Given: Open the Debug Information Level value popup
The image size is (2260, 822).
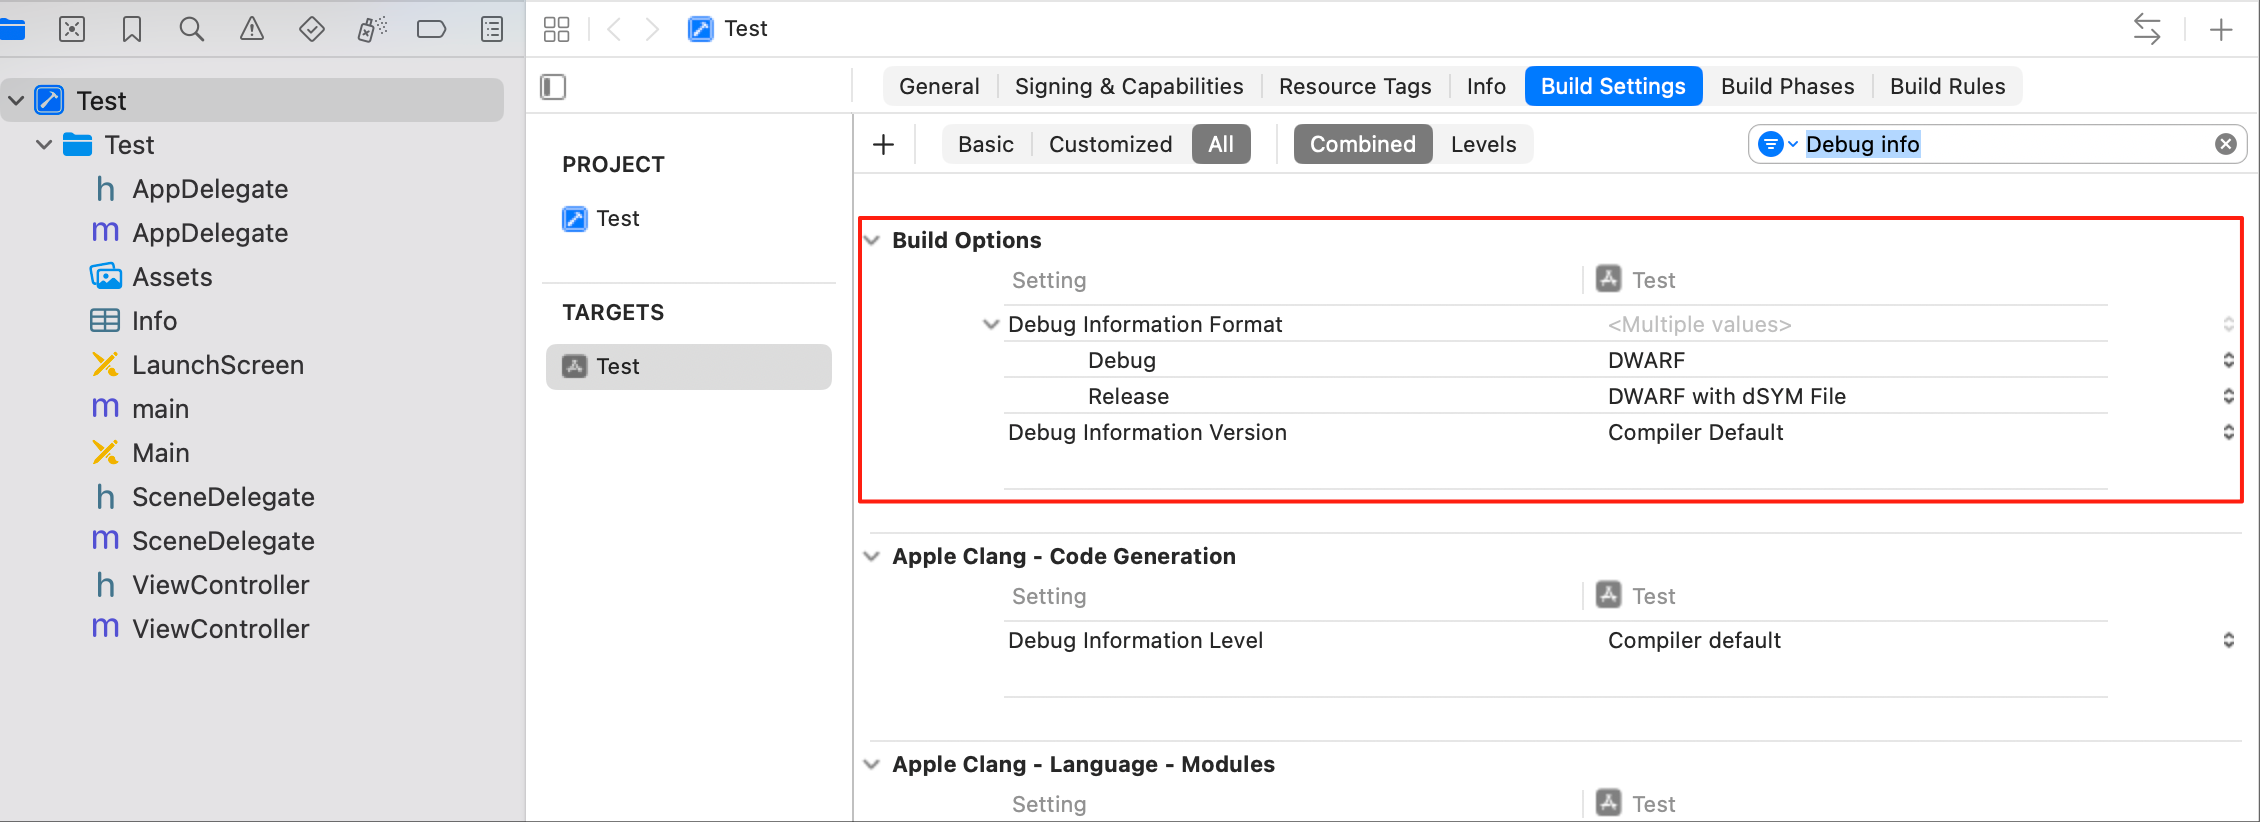Looking at the screenshot, I should click(x=2228, y=640).
